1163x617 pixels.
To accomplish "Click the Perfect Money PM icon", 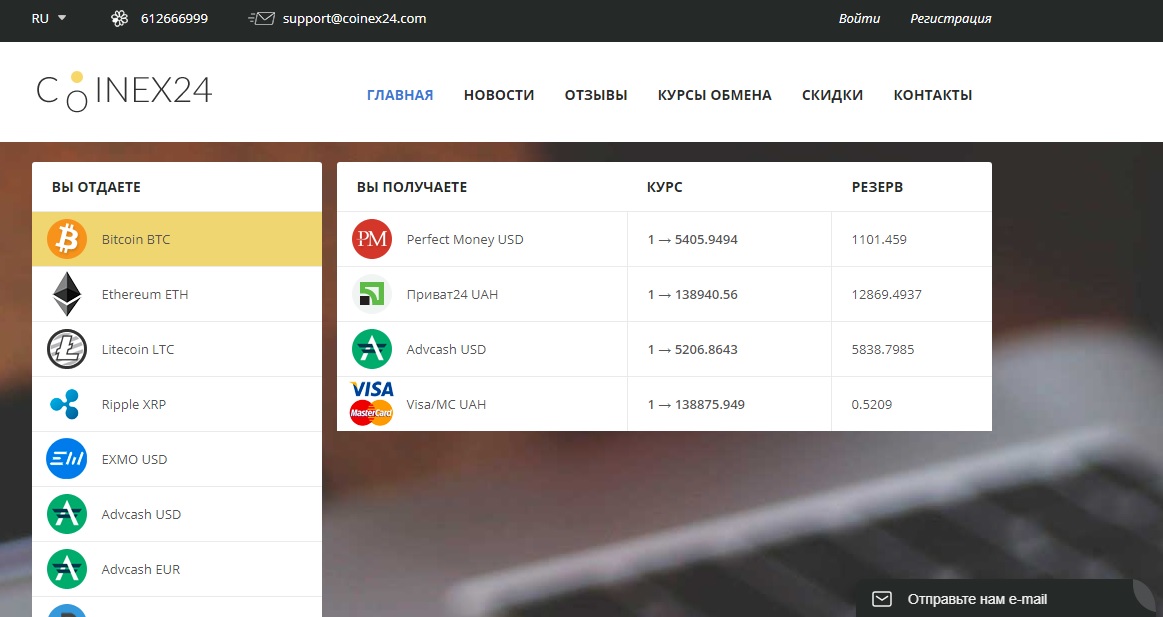I will [372, 240].
